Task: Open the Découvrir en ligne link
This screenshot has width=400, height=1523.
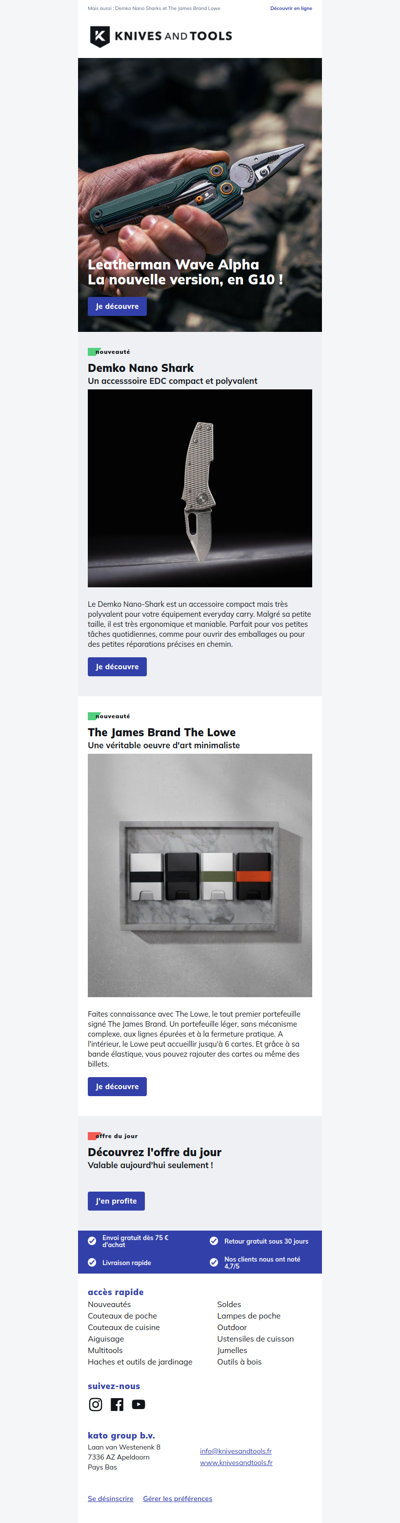Action: point(291,8)
